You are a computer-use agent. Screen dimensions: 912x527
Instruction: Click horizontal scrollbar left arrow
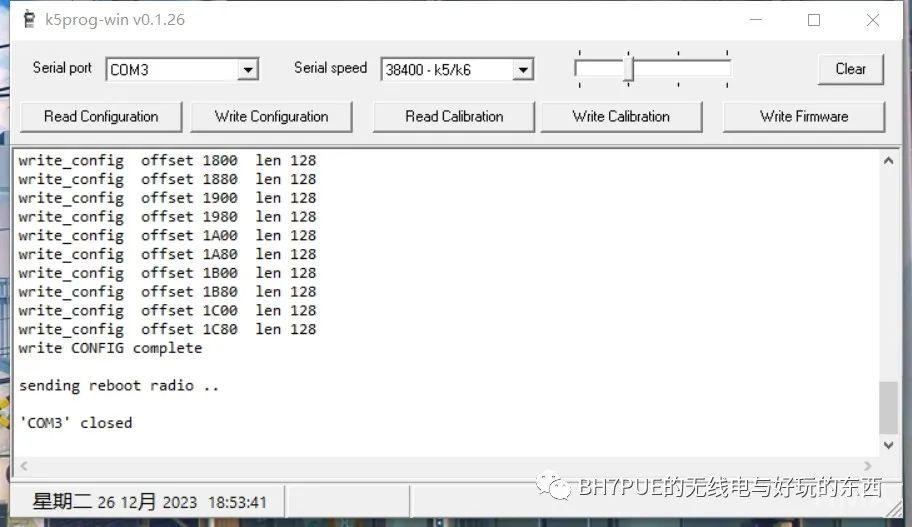(x=24, y=466)
